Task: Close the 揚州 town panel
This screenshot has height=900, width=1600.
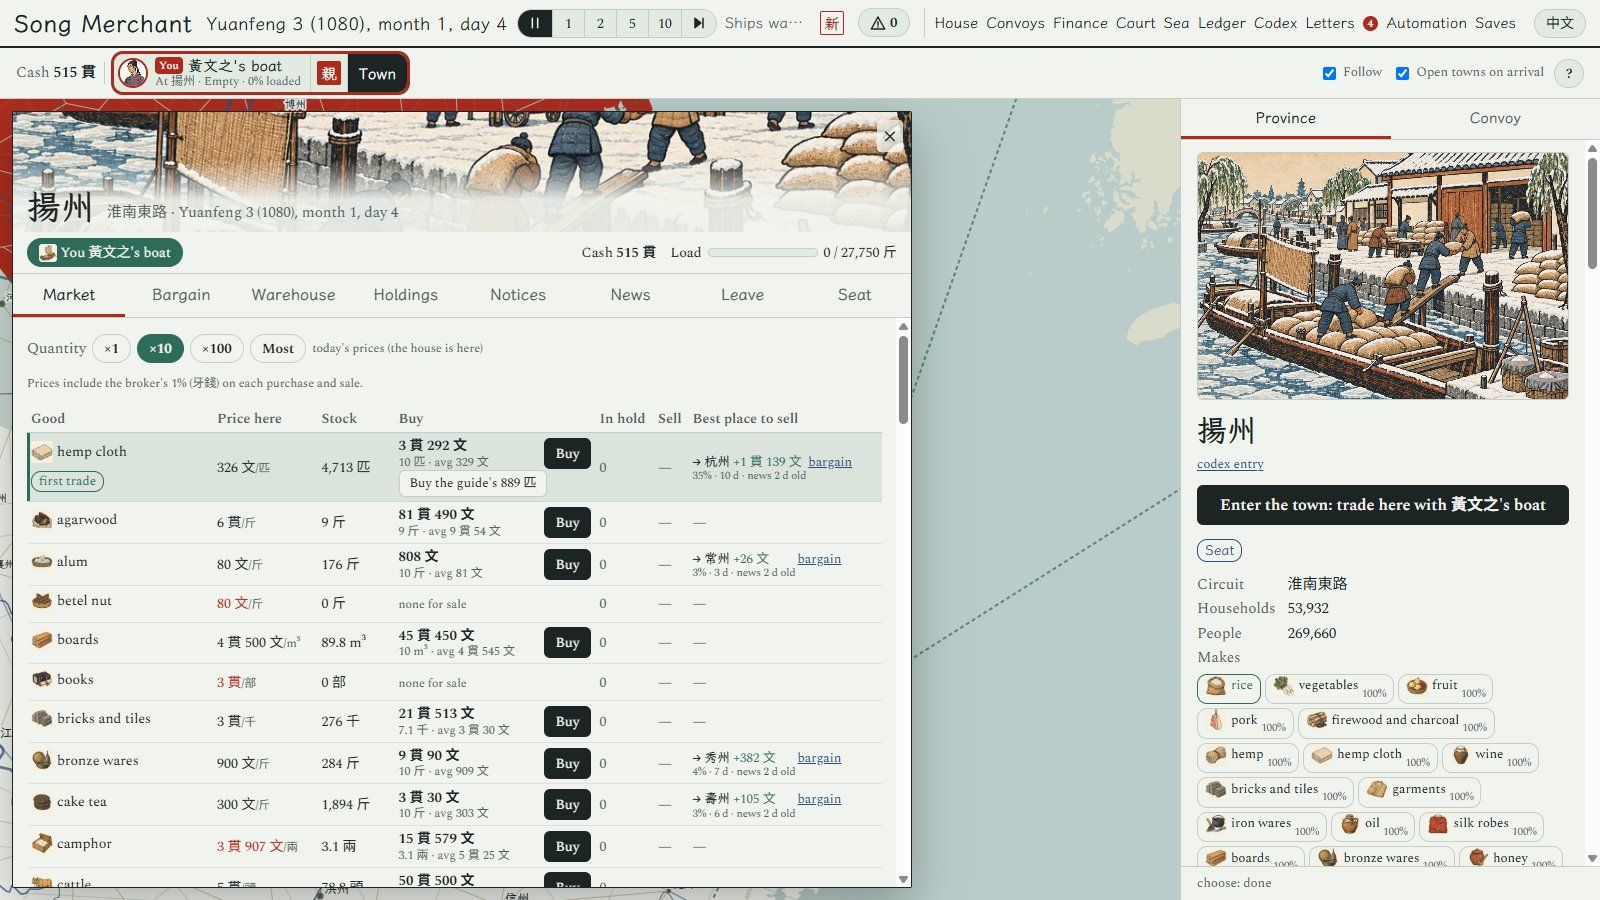Action: coord(889,136)
